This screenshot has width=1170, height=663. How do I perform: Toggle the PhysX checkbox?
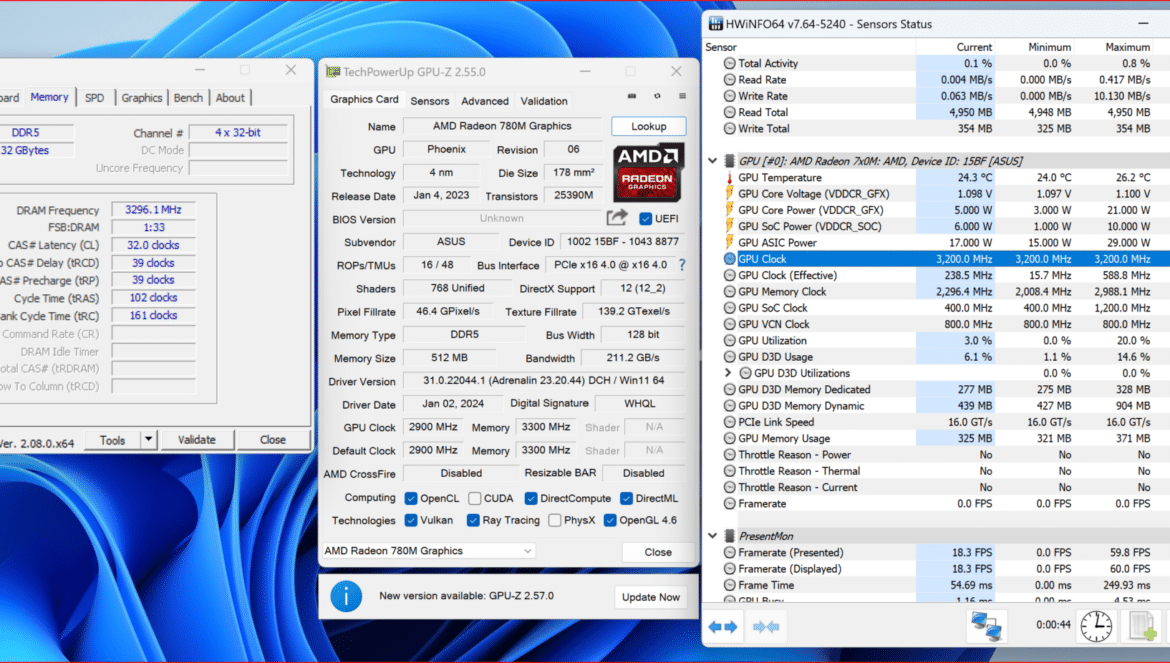[x=554, y=521]
